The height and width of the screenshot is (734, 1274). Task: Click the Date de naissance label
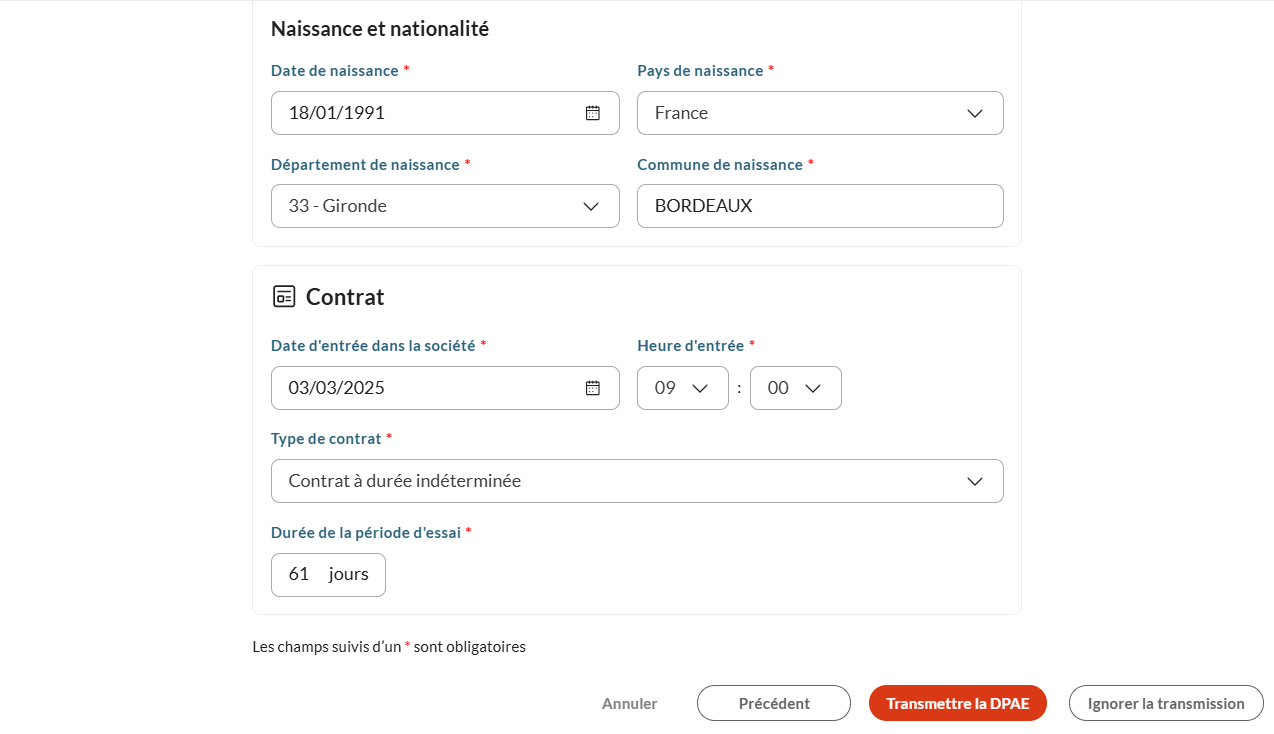point(335,71)
